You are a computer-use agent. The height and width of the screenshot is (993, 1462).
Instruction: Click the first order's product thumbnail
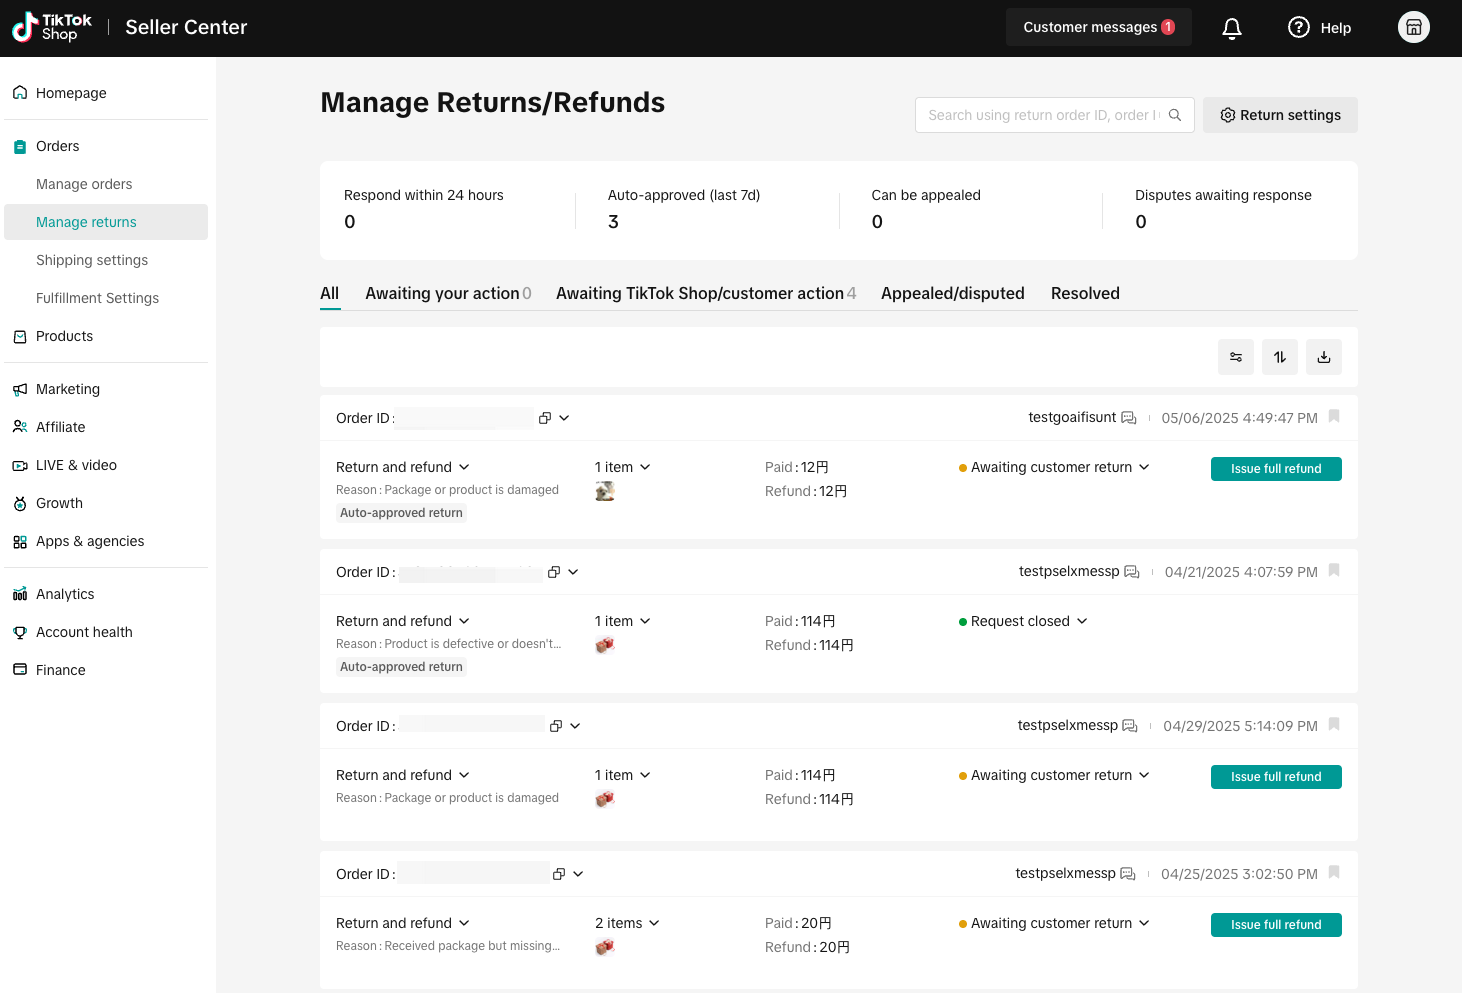[605, 491]
